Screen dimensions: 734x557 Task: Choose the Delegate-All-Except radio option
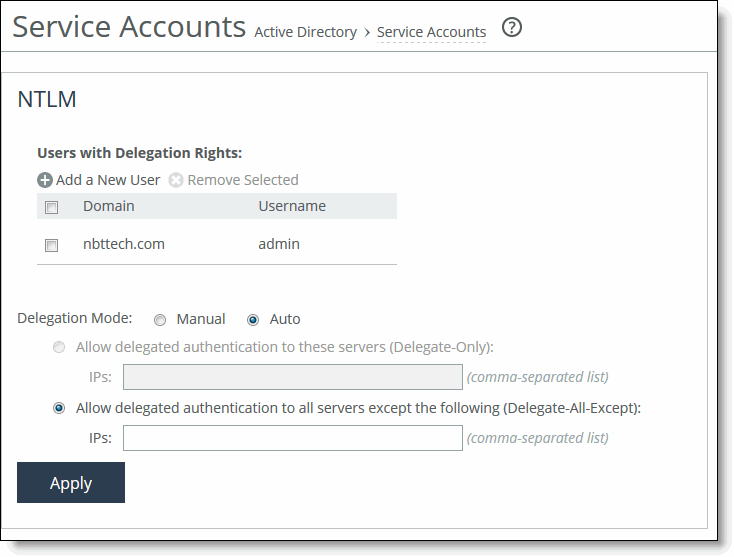59,408
